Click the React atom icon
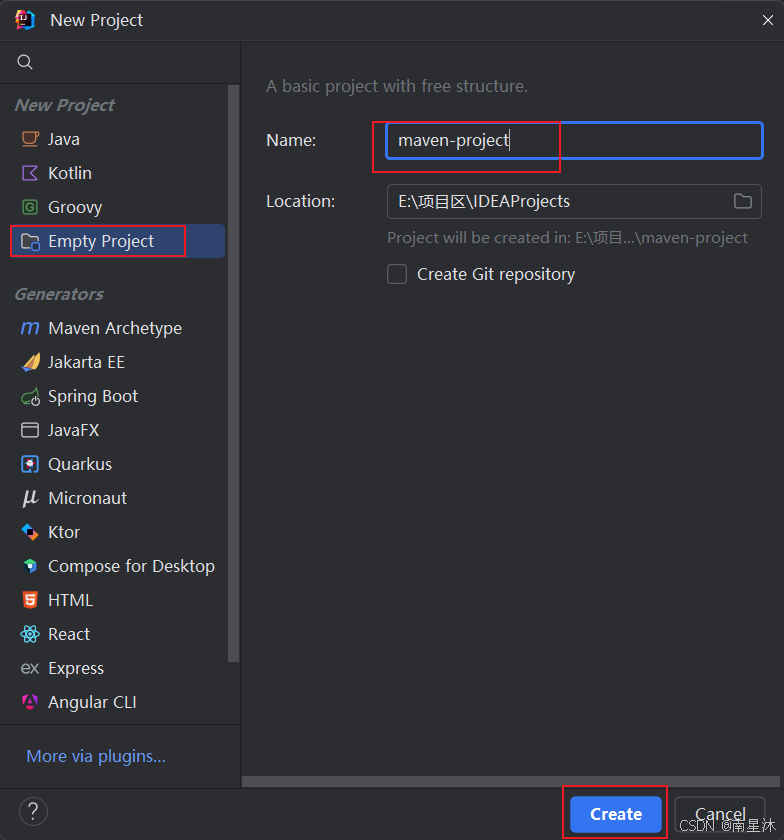The image size is (784, 840). 30,634
